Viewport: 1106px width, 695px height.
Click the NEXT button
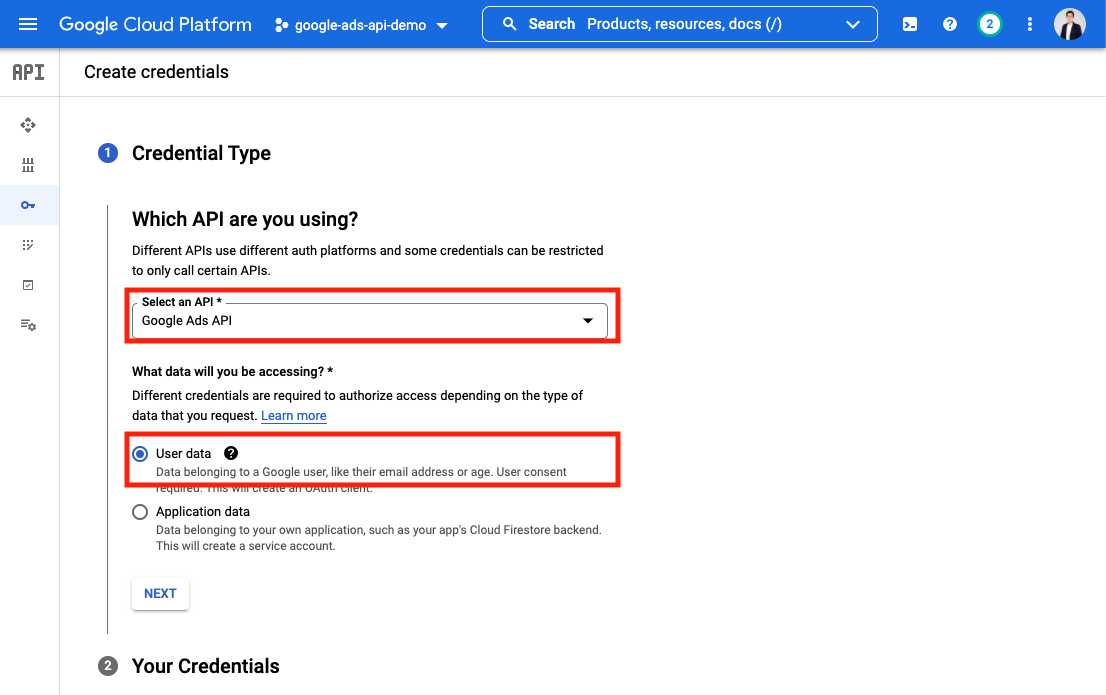160,593
